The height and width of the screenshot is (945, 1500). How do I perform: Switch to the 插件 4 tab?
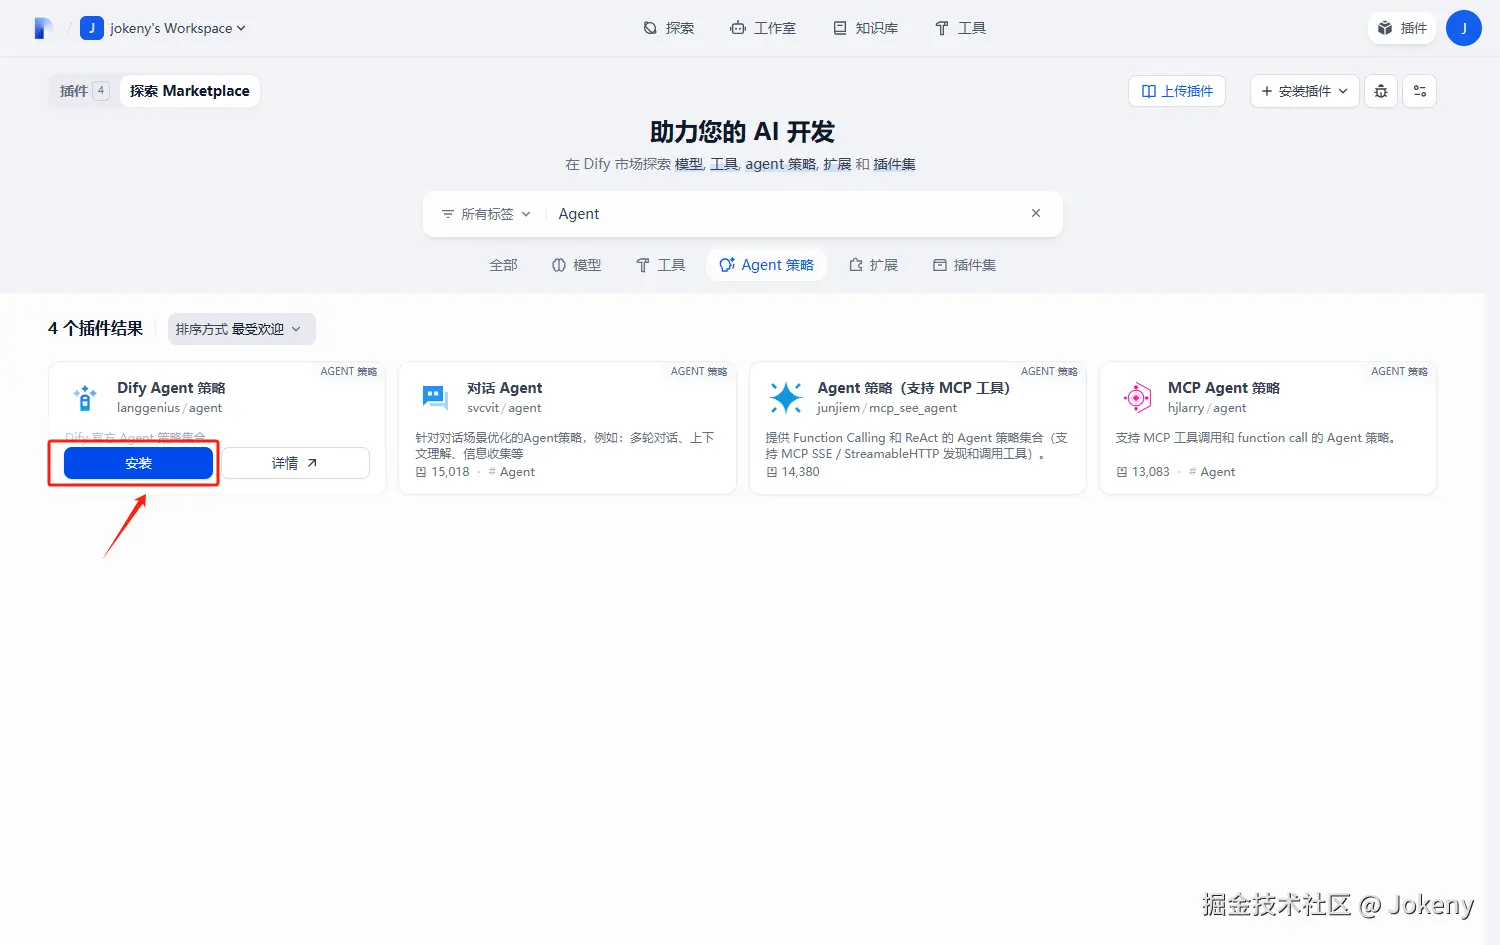(83, 91)
